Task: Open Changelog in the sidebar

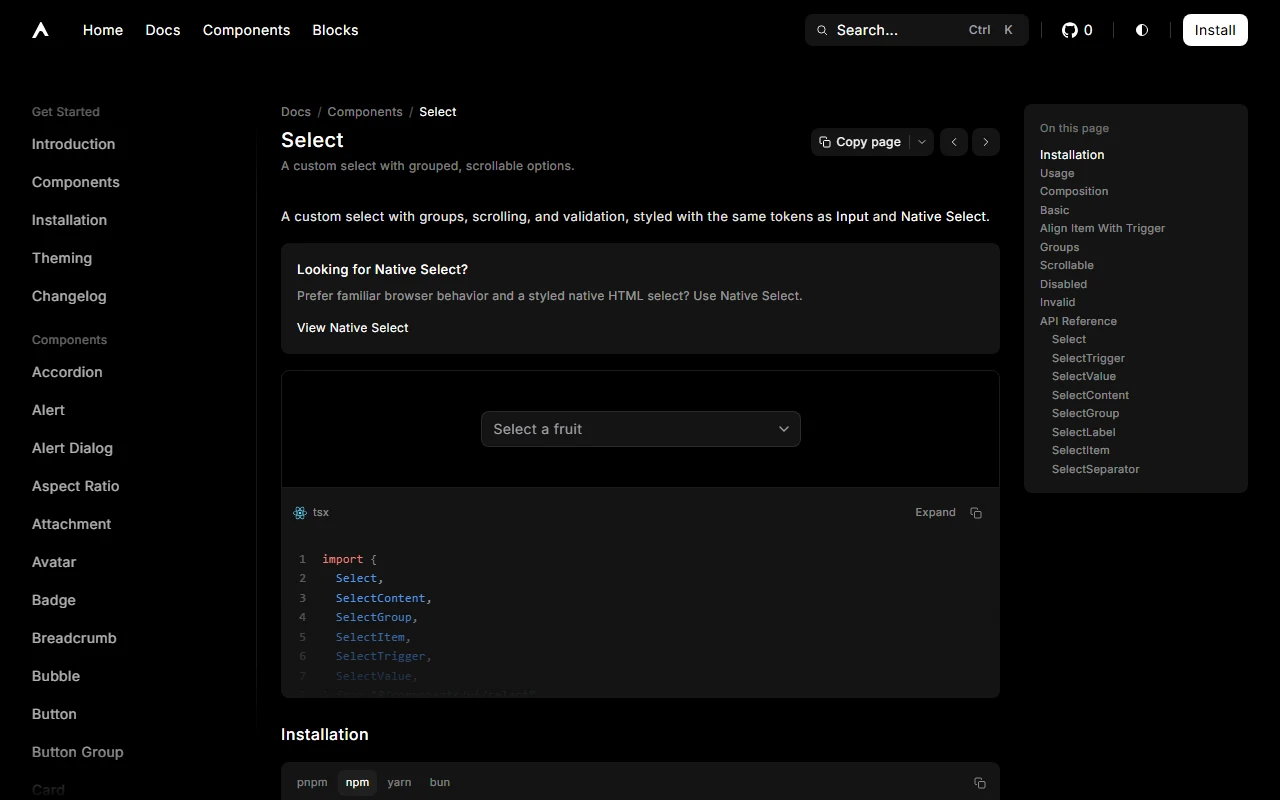Action: click(69, 296)
